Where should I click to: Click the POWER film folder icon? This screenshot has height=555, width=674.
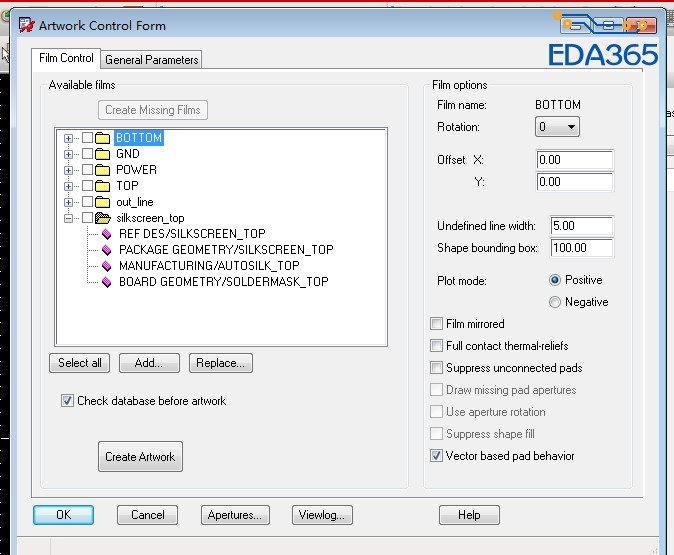coord(102,170)
